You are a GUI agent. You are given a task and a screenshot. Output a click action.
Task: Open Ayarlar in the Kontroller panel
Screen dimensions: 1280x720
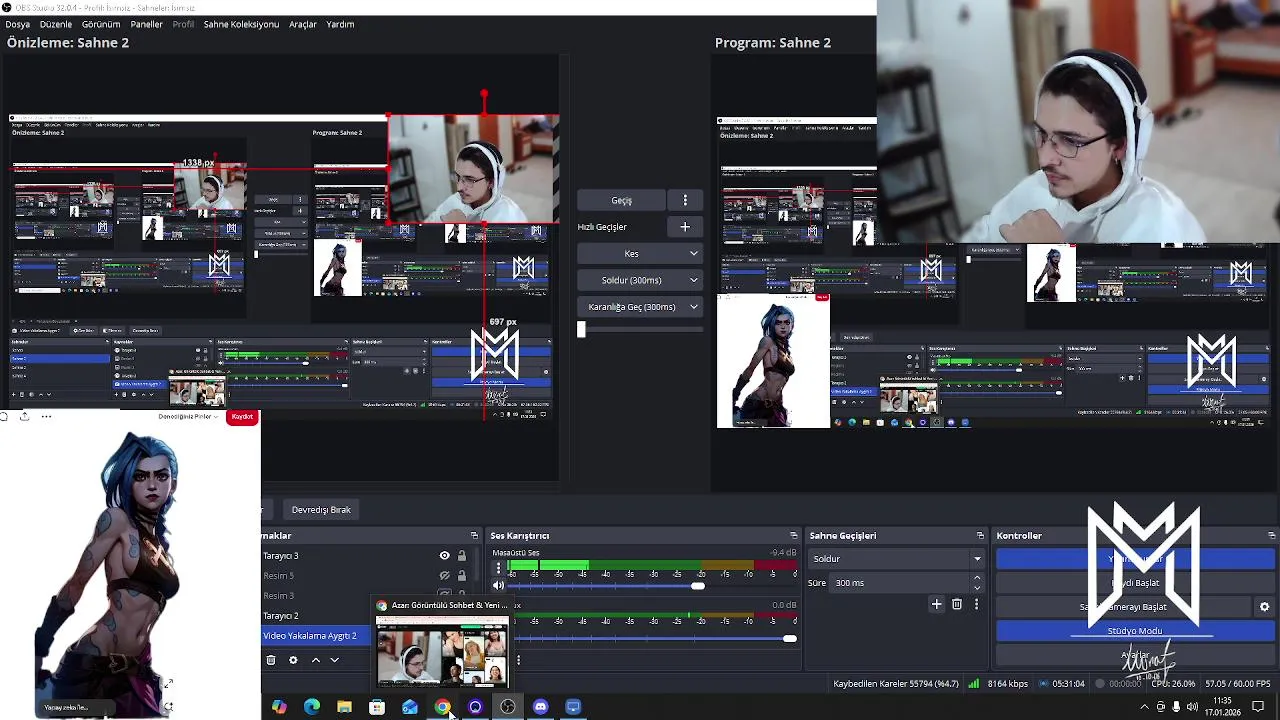(1135, 655)
